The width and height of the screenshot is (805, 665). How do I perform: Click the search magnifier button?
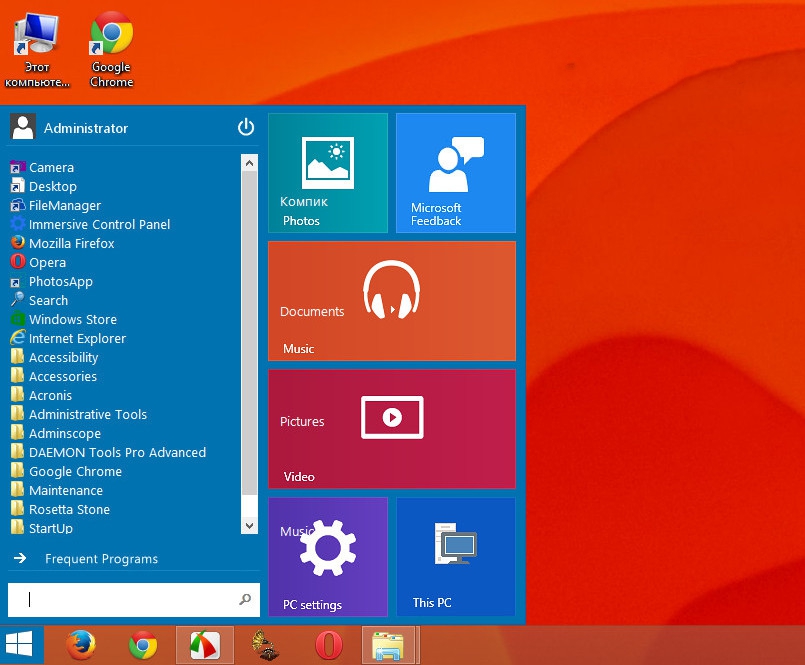pyautogui.click(x=245, y=599)
